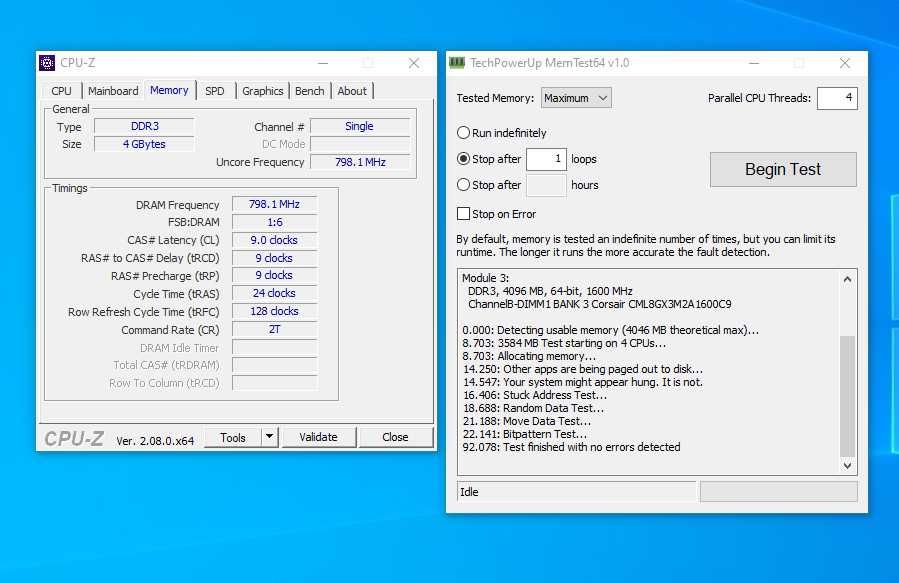
Task: Open the About tab
Action: [x=352, y=91]
